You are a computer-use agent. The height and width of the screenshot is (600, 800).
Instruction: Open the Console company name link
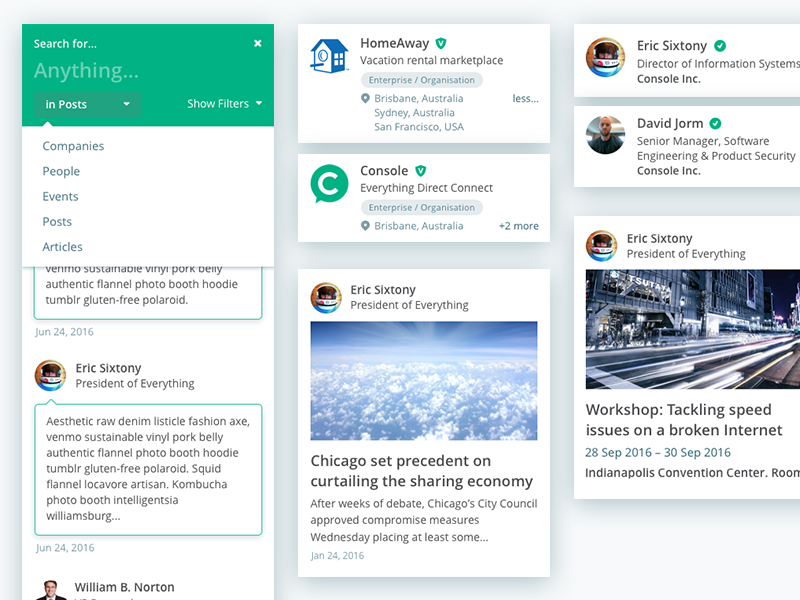(x=384, y=171)
